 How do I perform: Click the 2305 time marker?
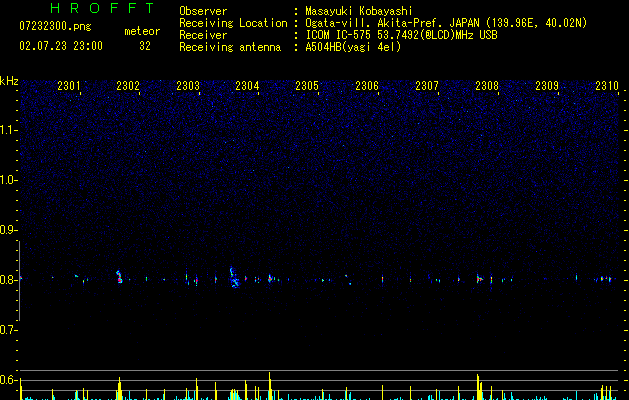(307, 86)
